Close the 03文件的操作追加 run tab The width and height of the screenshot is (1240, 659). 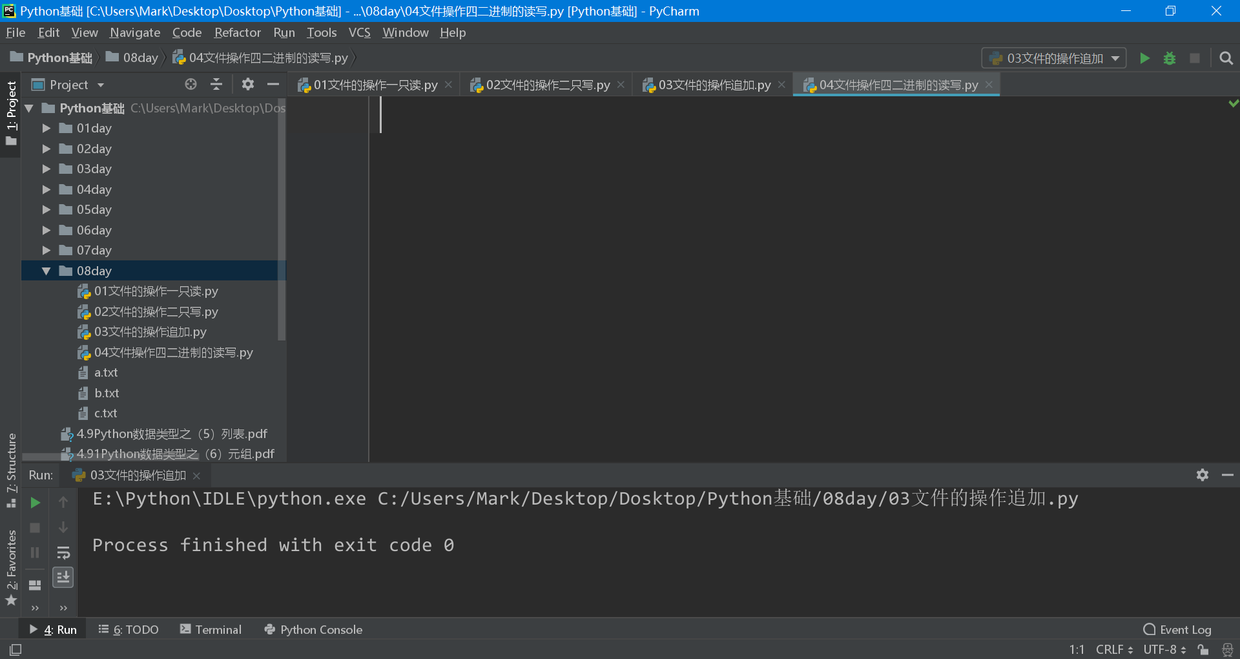coord(197,475)
